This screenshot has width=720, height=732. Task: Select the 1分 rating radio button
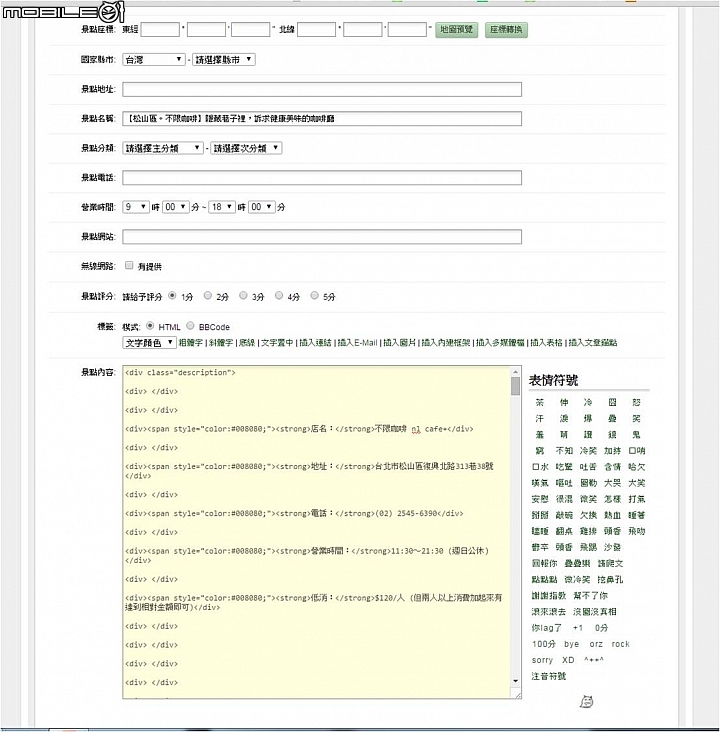click(172, 296)
